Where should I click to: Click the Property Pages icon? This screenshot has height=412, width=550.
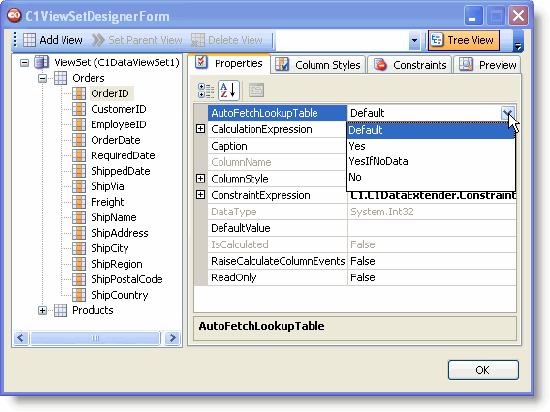pyautogui.click(x=256, y=90)
